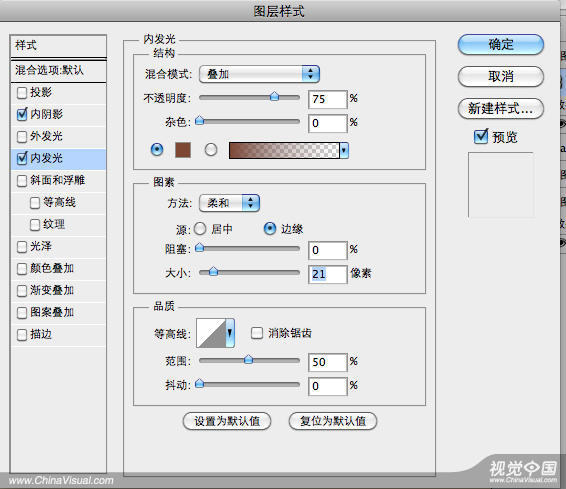
Task: Click the 大小 size field showing 21
Action: point(328,274)
